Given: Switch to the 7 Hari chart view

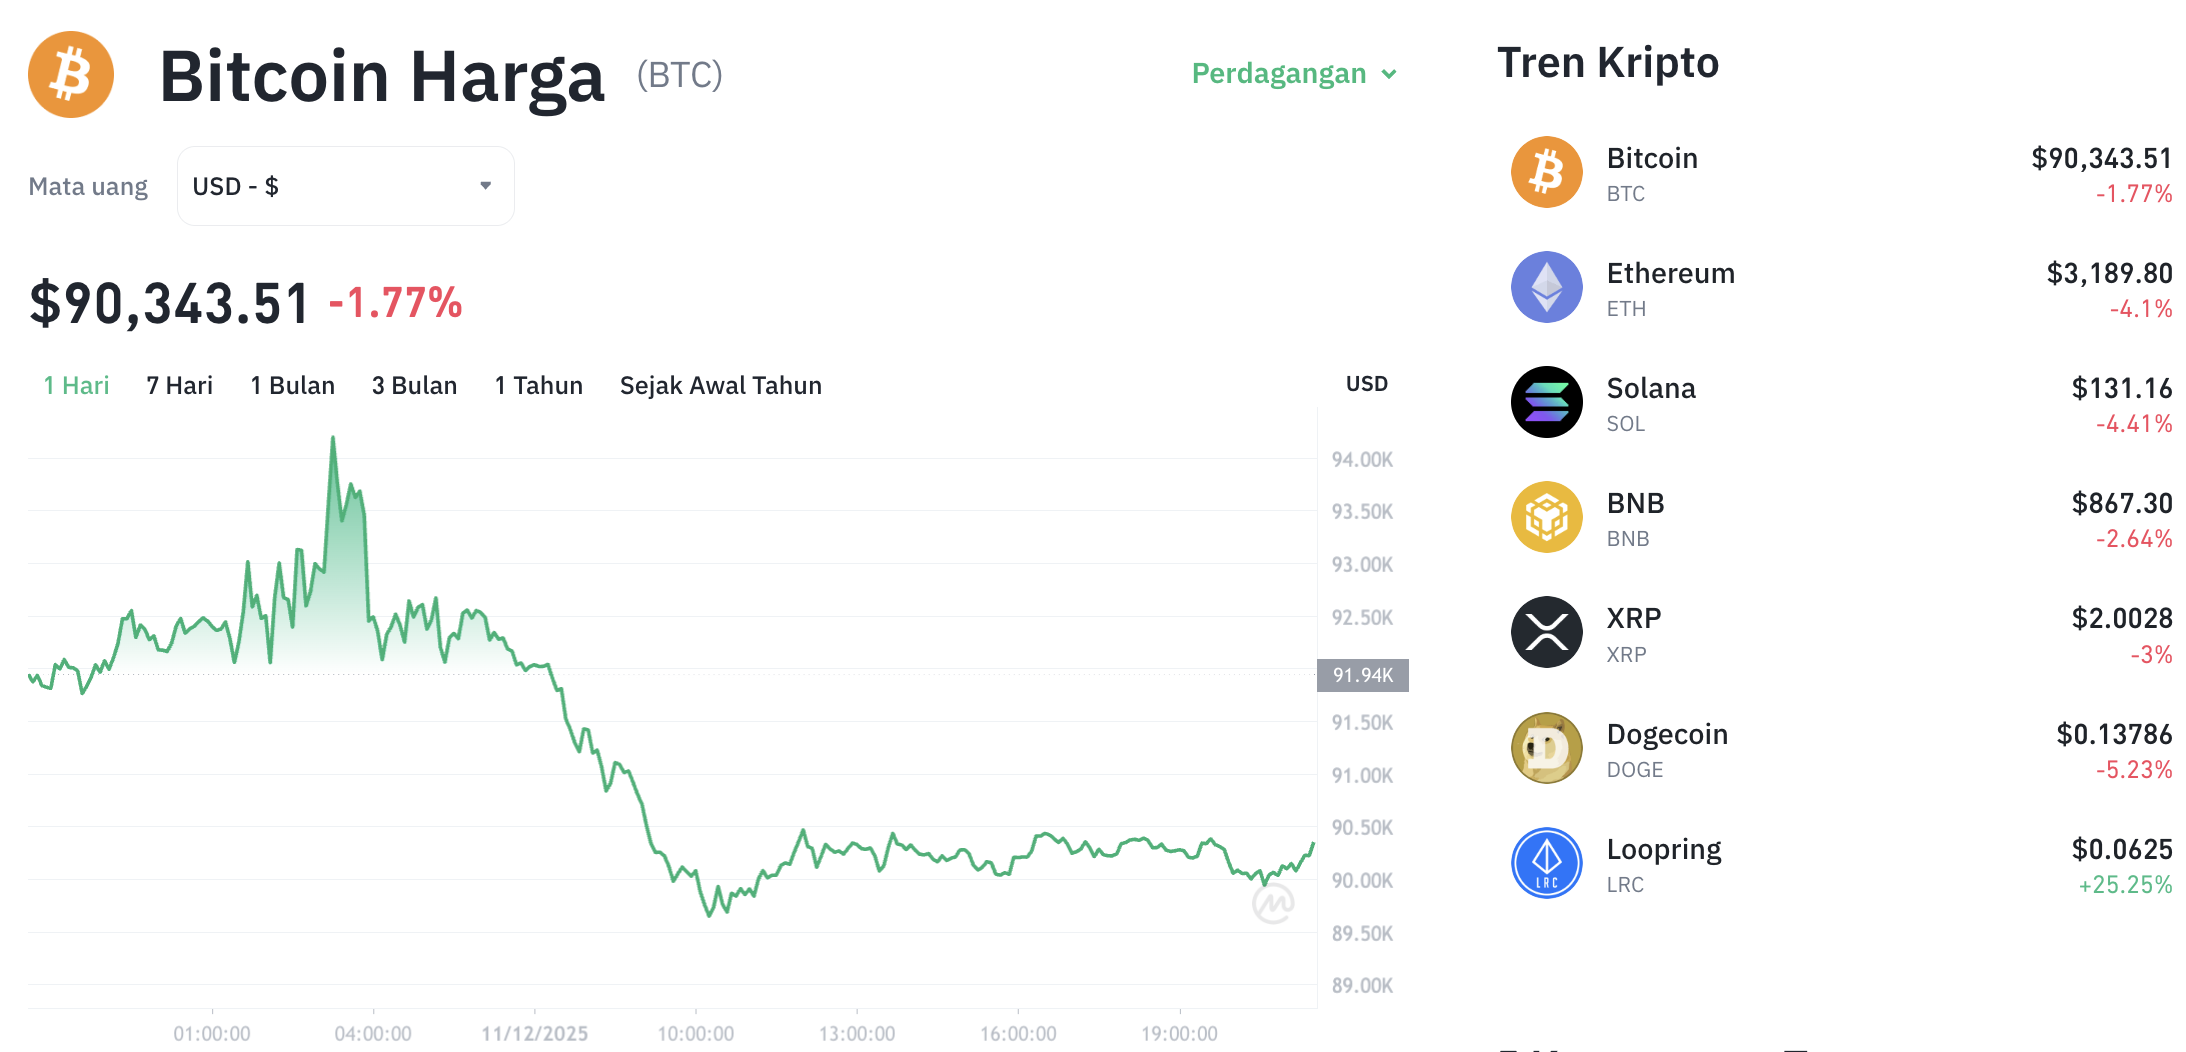Looking at the screenshot, I should 178,385.
